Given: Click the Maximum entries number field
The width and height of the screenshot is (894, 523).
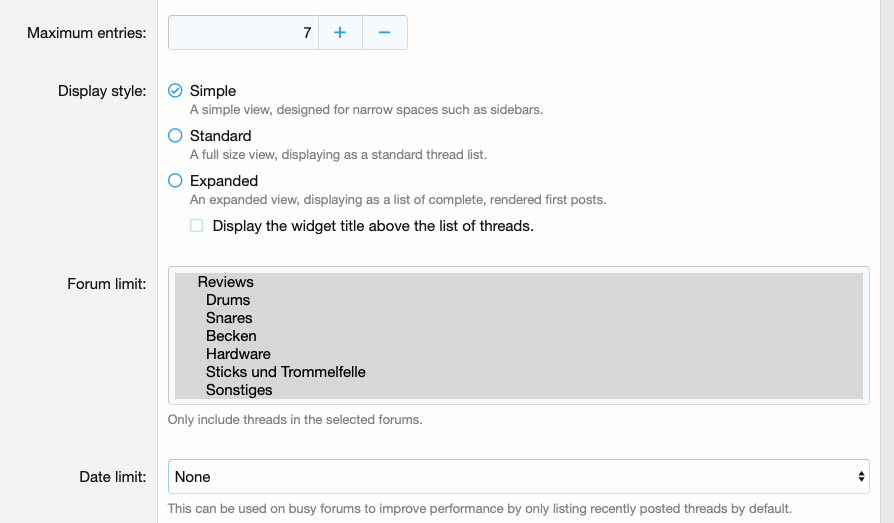Looking at the screenshot, I should [x=243, y=32].
